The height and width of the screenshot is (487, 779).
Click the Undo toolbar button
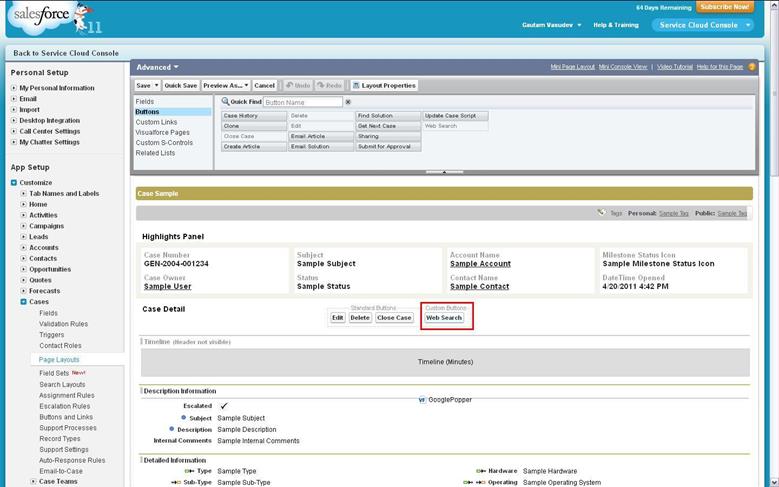click(298, 86)
